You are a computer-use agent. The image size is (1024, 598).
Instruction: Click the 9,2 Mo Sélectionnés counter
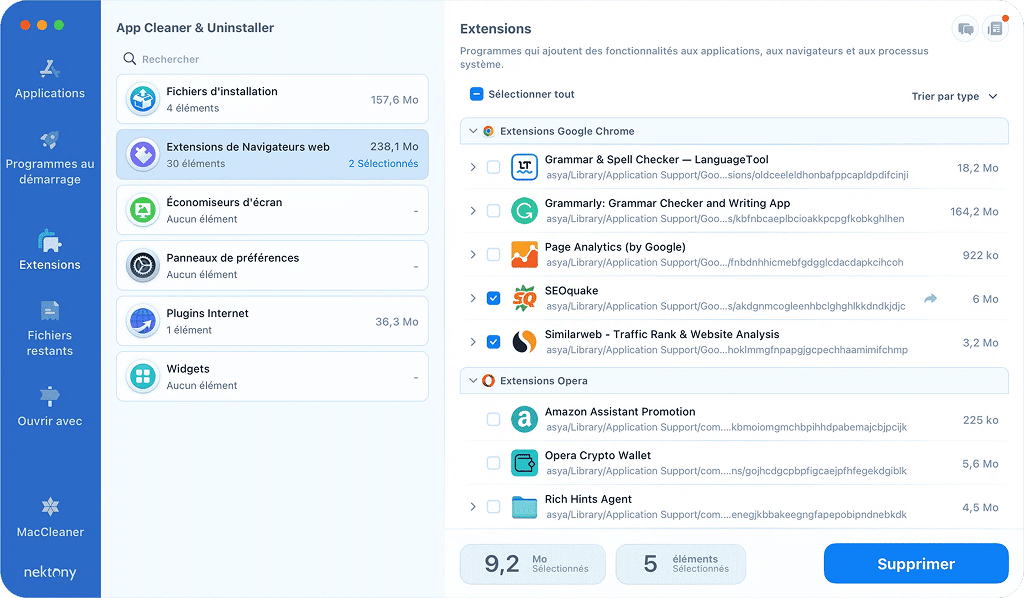[x=532, y=563]
